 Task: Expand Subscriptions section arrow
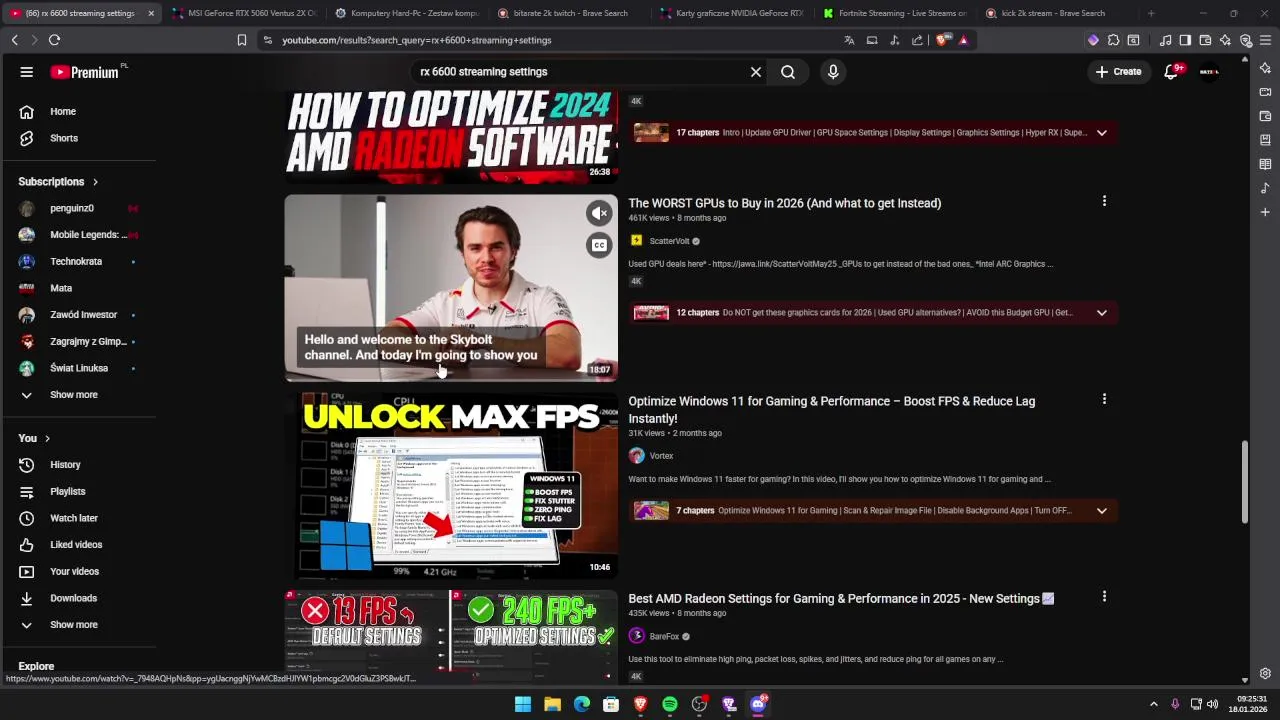pos(95,182)
